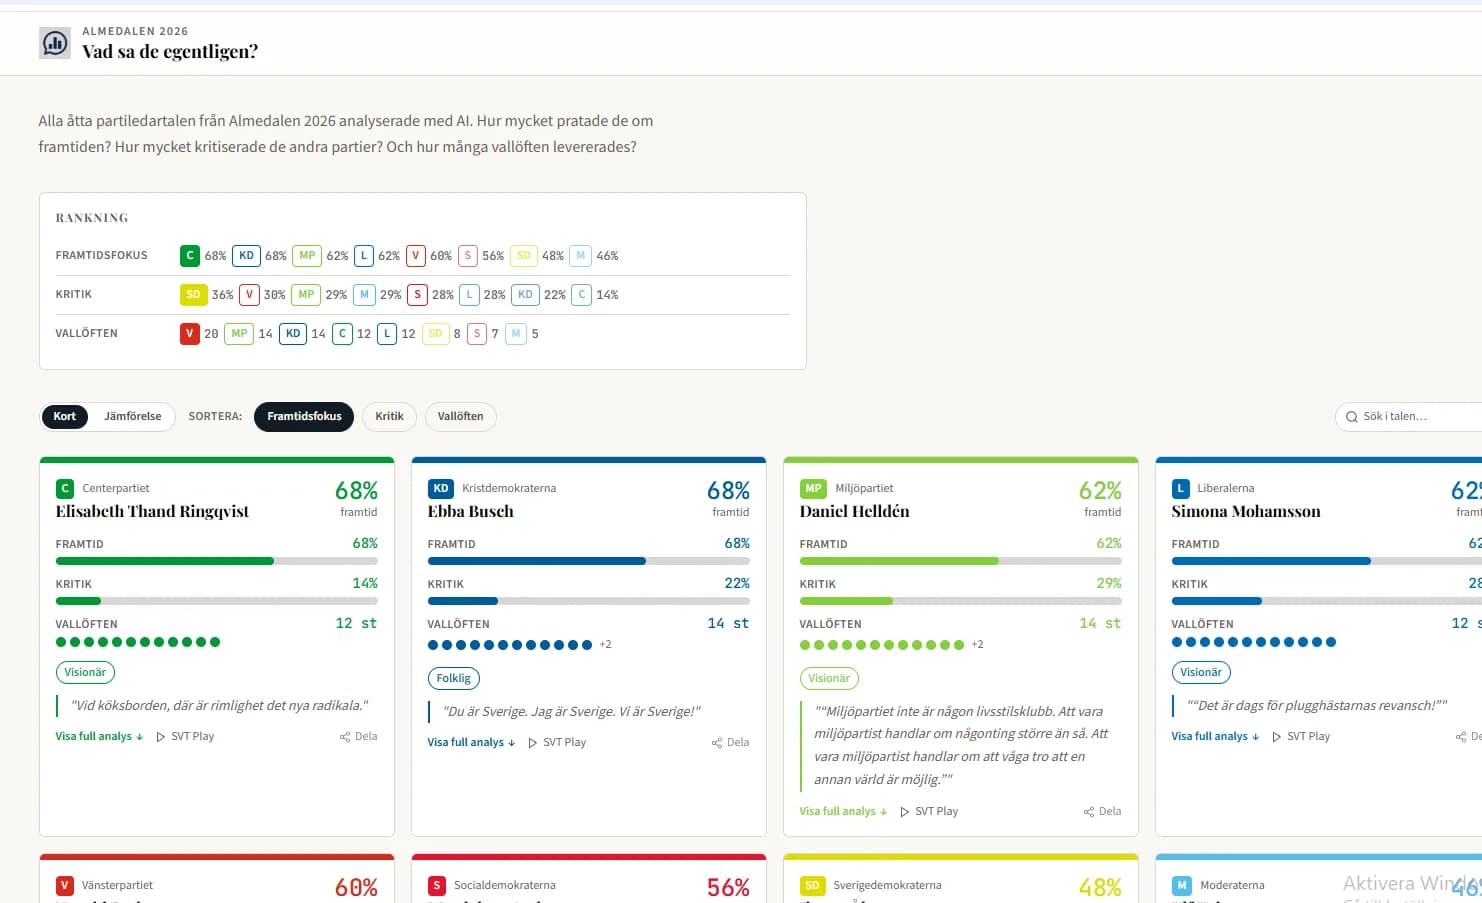Click the Centerpartiet C icon on Ringqvist's card
Image resolution: width=1482 pixels, height=903 pixels.
click(65, 489)
